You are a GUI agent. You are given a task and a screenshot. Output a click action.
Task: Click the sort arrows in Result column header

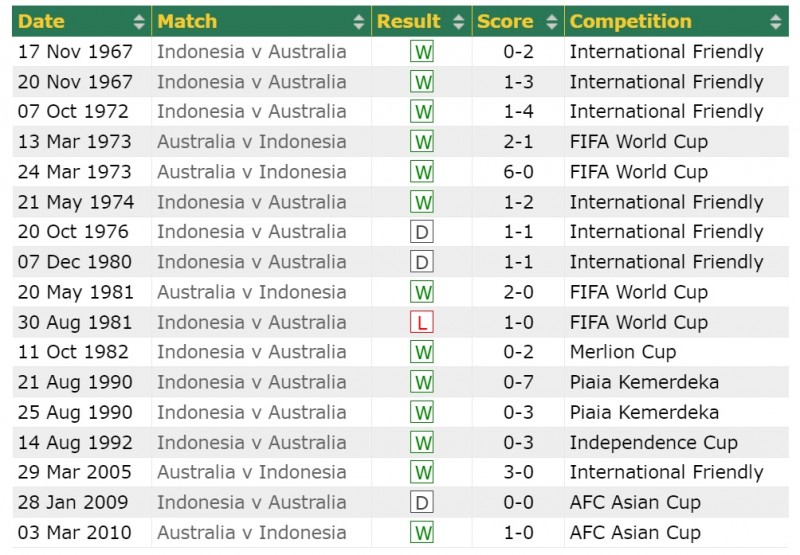coord(459,21)
